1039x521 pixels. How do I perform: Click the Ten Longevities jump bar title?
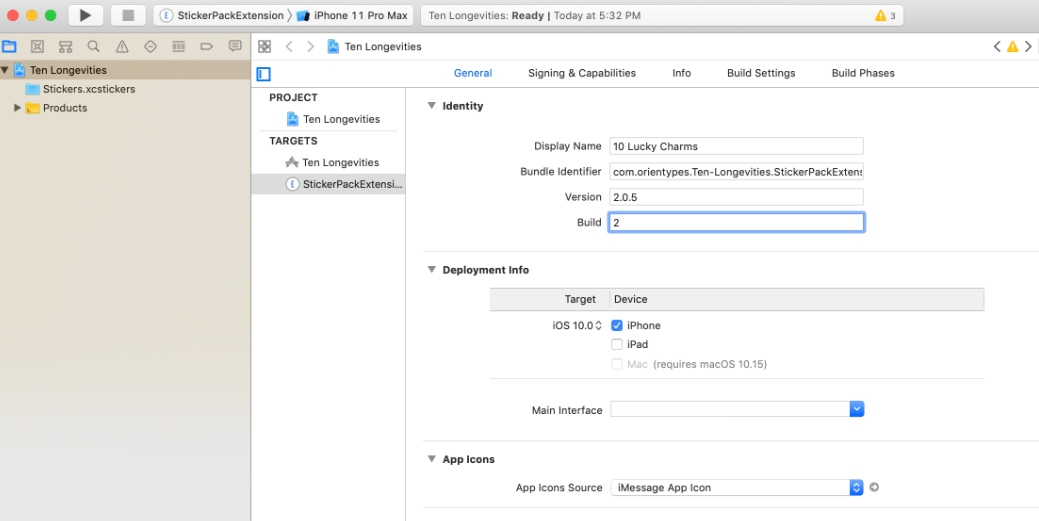pyautogui.click(x=383, y=46)
